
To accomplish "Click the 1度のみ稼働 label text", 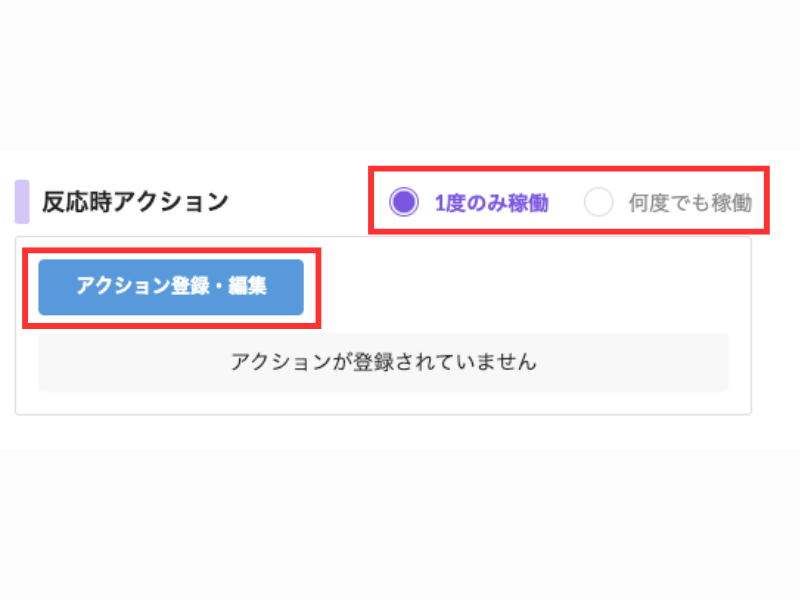I will [491, 203].
